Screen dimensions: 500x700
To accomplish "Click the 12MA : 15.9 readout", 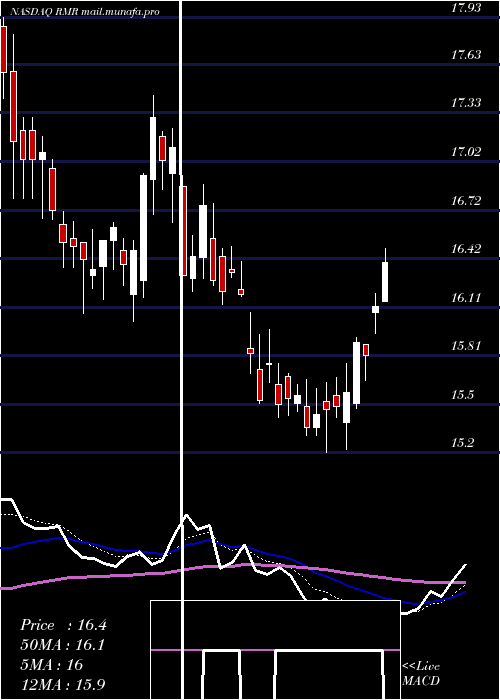I will 63,684.
